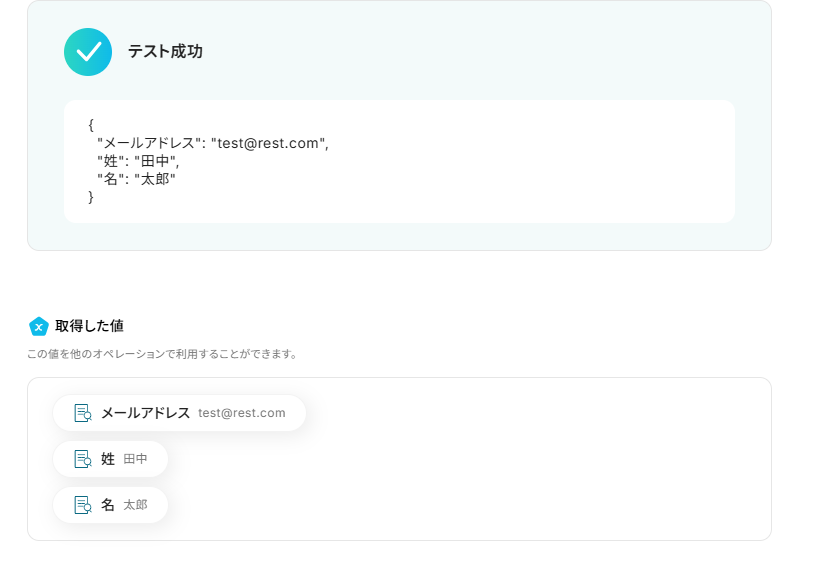Click the 田中 value in the chip
Screen dimensions: 826x570
(x=135, y=459)
